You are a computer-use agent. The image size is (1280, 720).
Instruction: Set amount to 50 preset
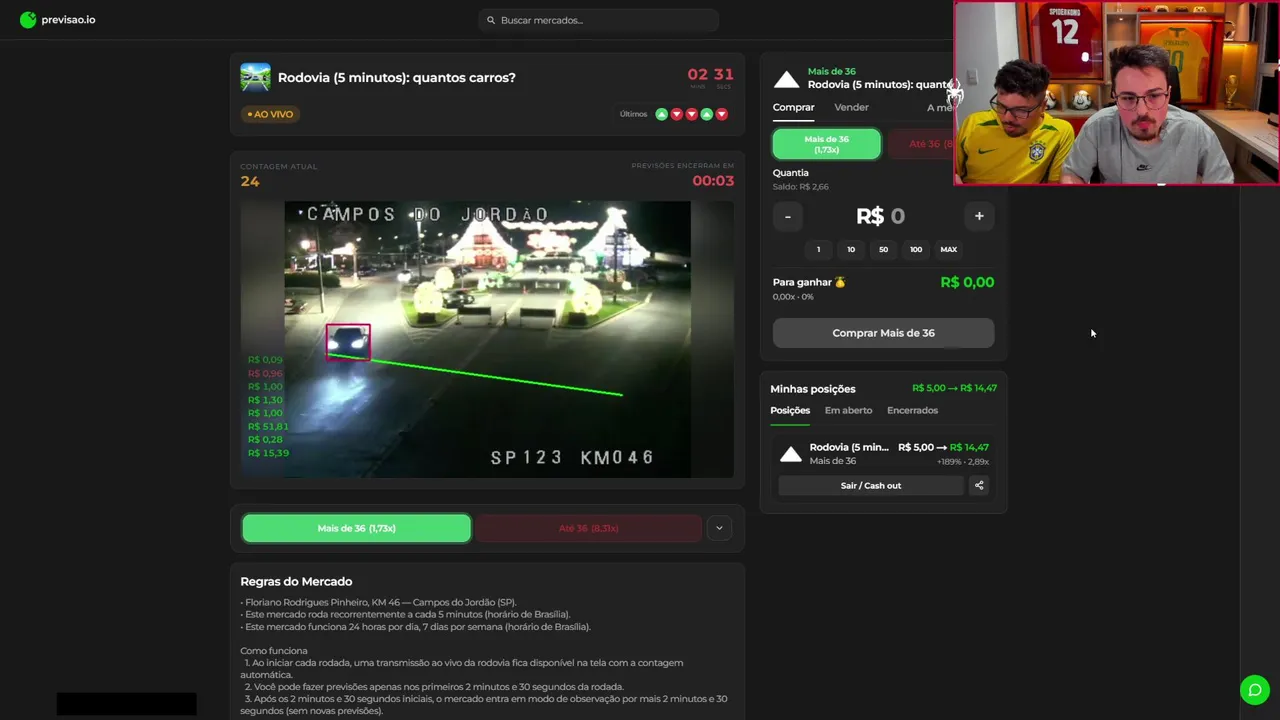coord(883,249)
